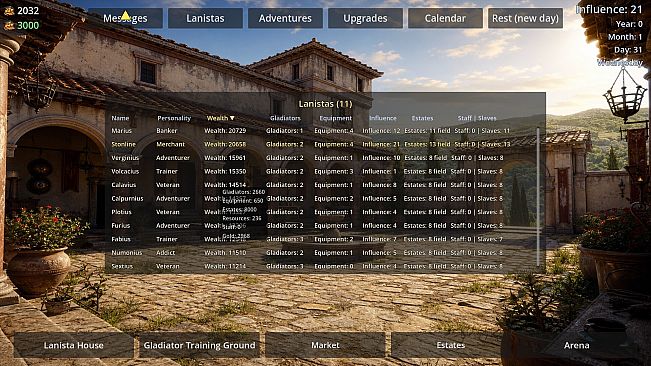Open the Messages menu
Image resolution: width=651 pixels, height=366 pixels.
[x=125, y=18]
